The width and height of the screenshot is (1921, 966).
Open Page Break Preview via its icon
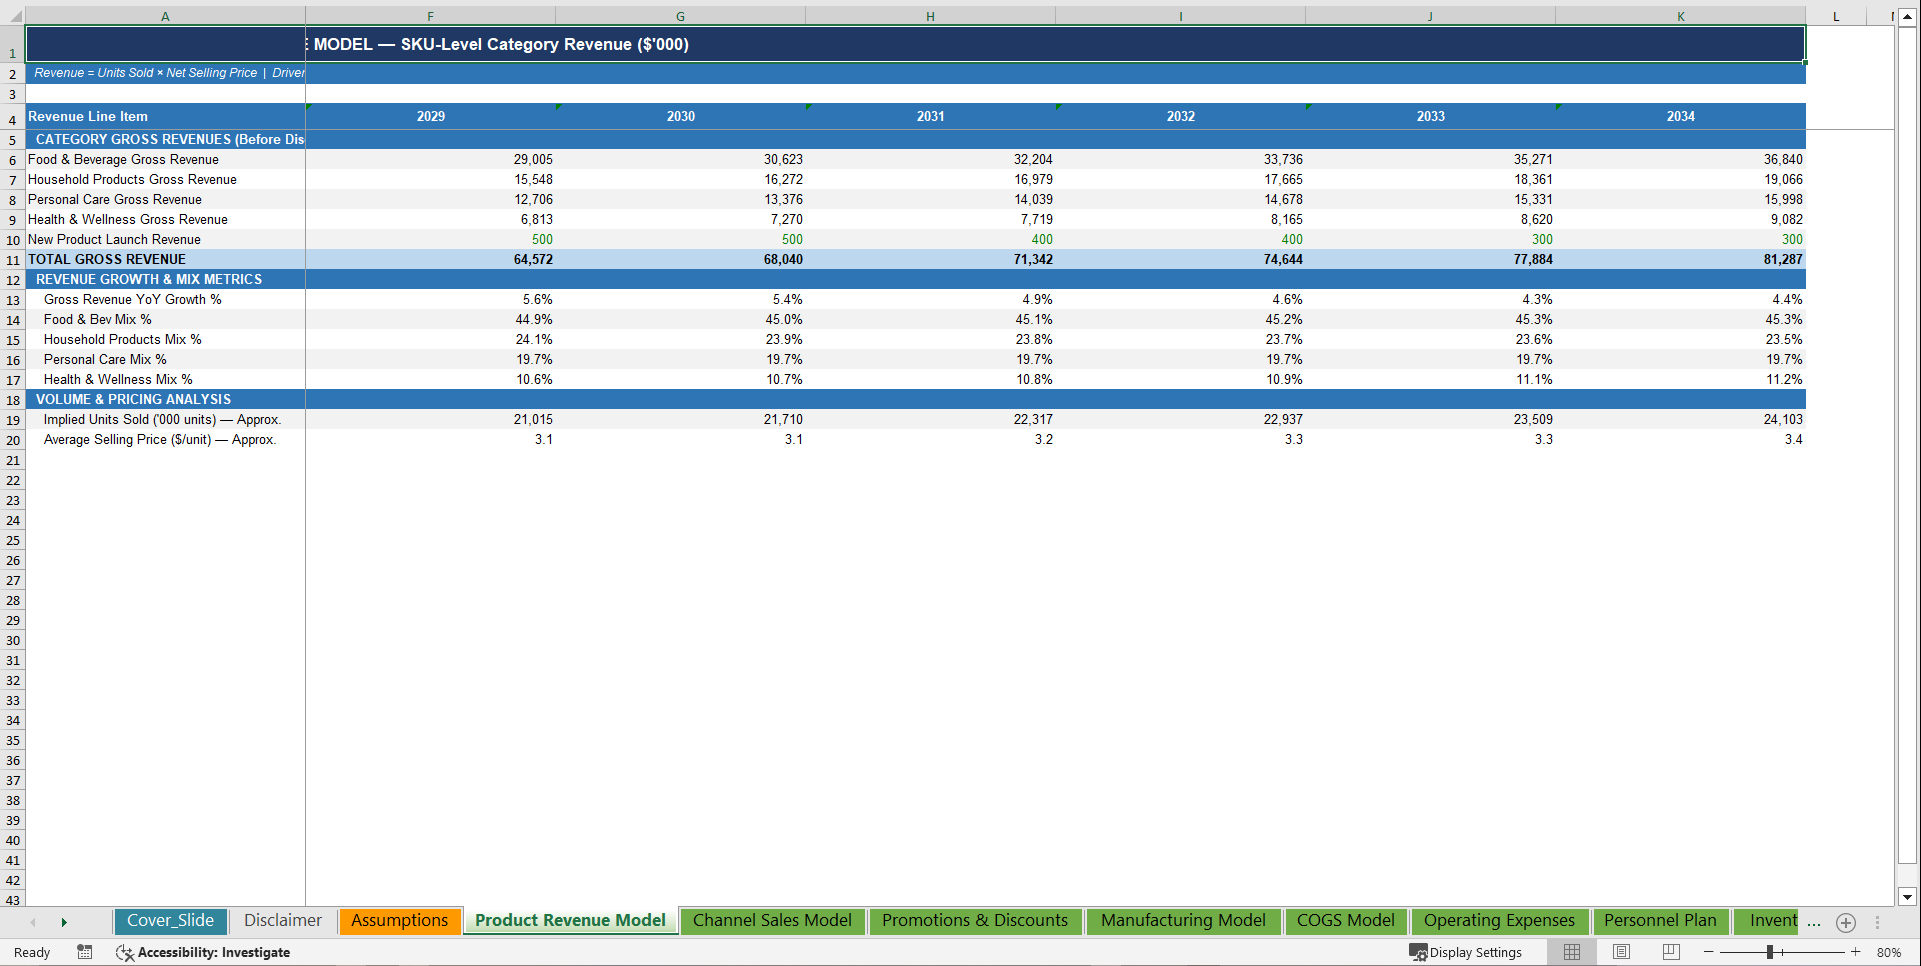(1670, 952)
